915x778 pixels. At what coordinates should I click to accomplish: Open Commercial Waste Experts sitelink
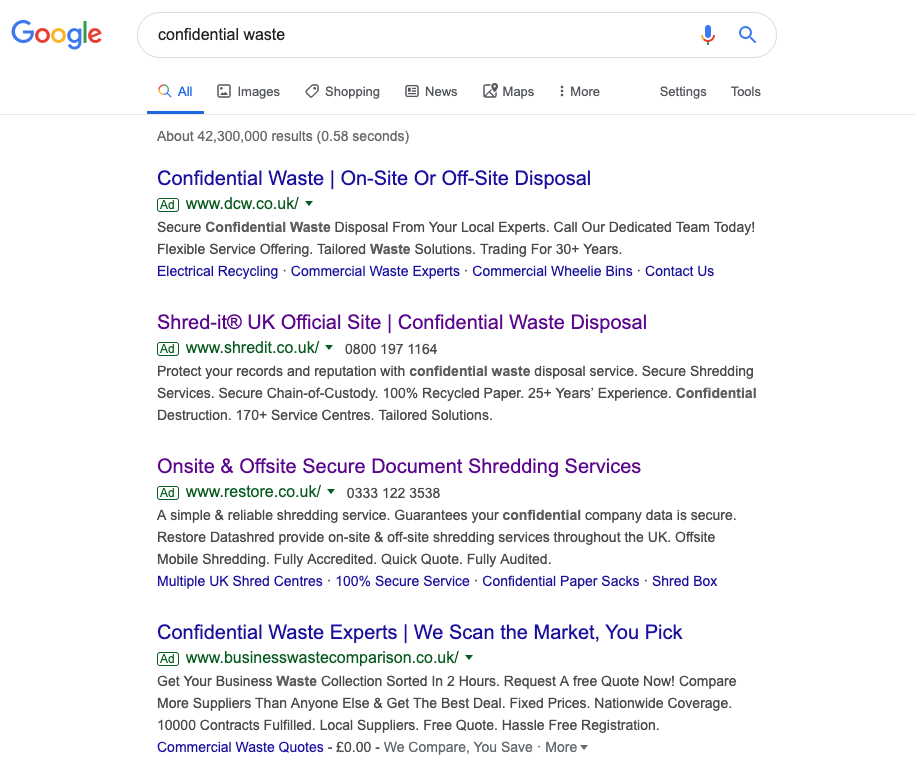(x=375, y=271)
